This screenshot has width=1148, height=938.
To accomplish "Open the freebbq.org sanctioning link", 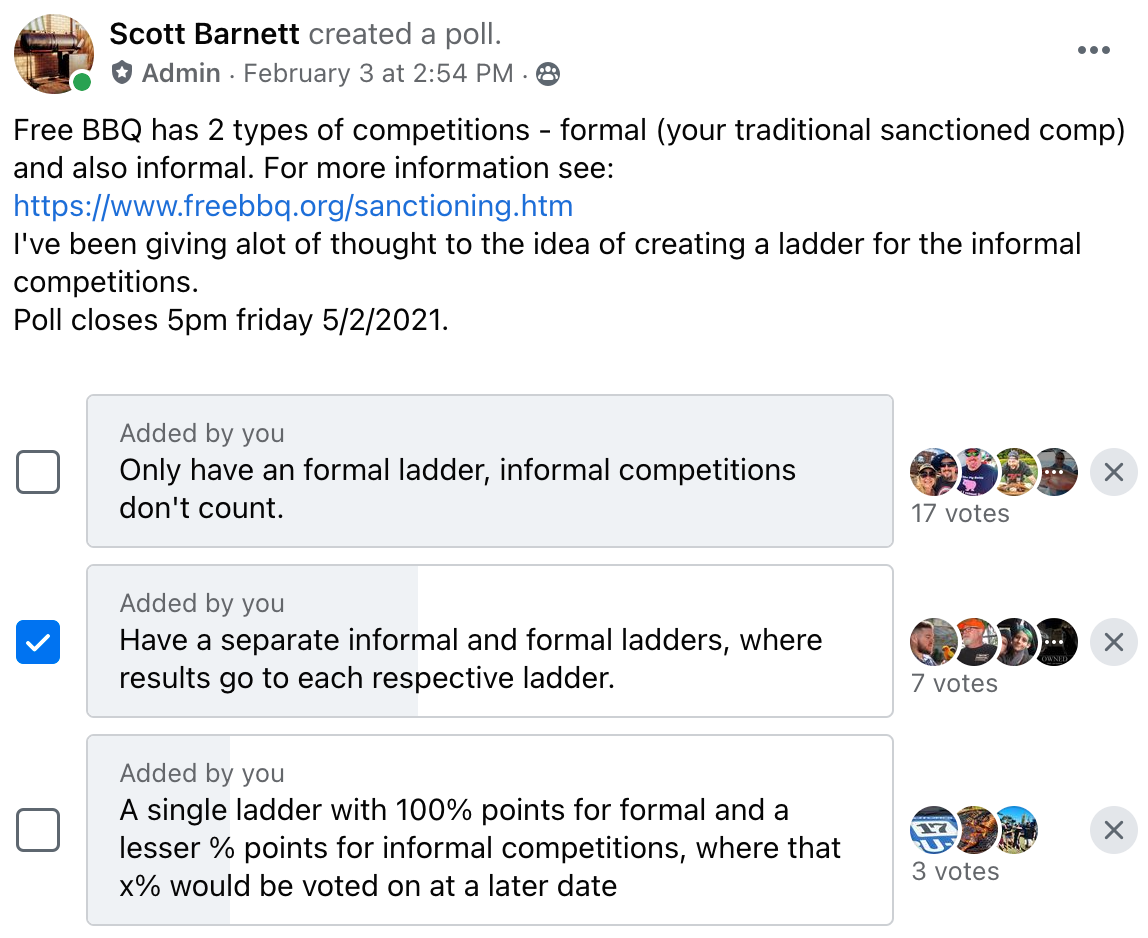I will 293,206.
